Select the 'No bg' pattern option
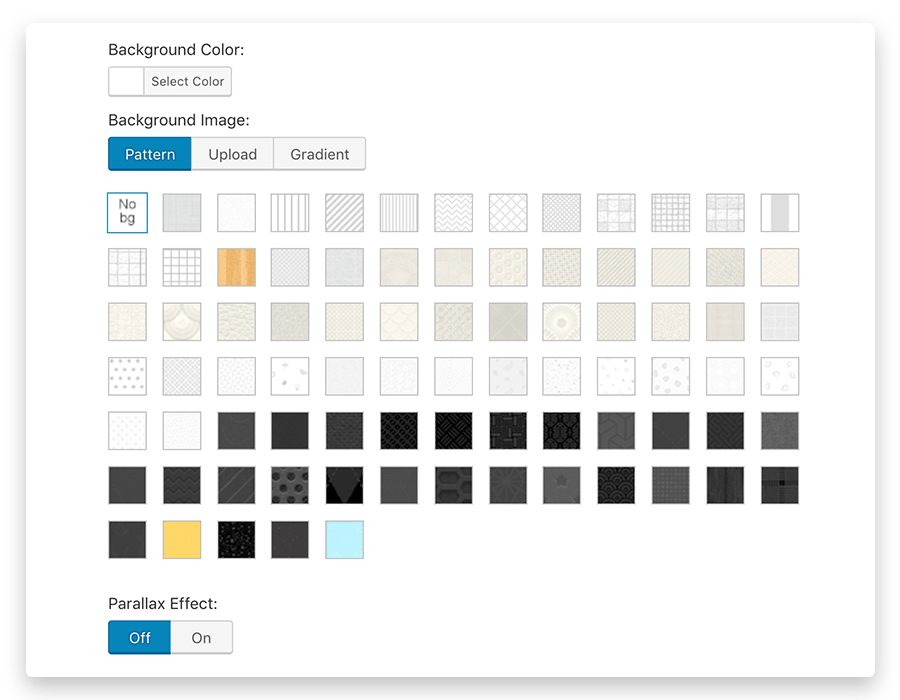The image size is (900, 700). tap(127, 212)
